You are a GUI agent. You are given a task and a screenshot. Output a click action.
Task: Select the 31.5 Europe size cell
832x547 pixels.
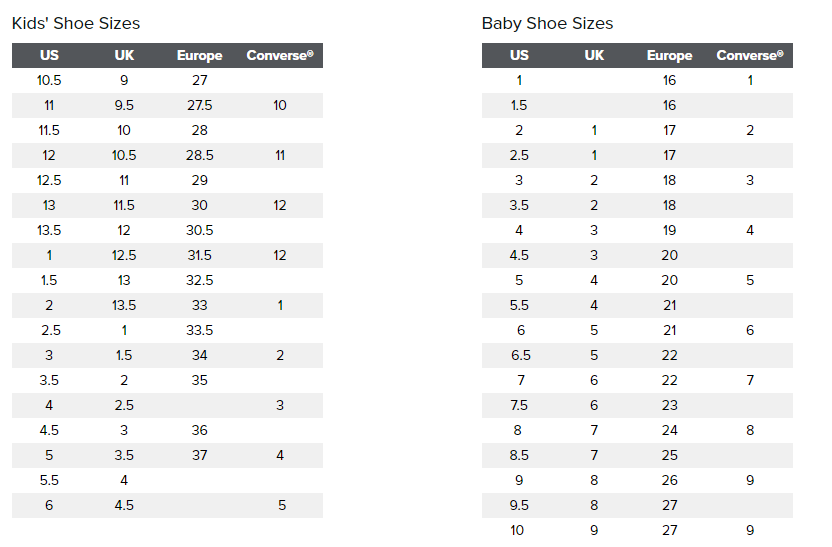pos(199,255)
